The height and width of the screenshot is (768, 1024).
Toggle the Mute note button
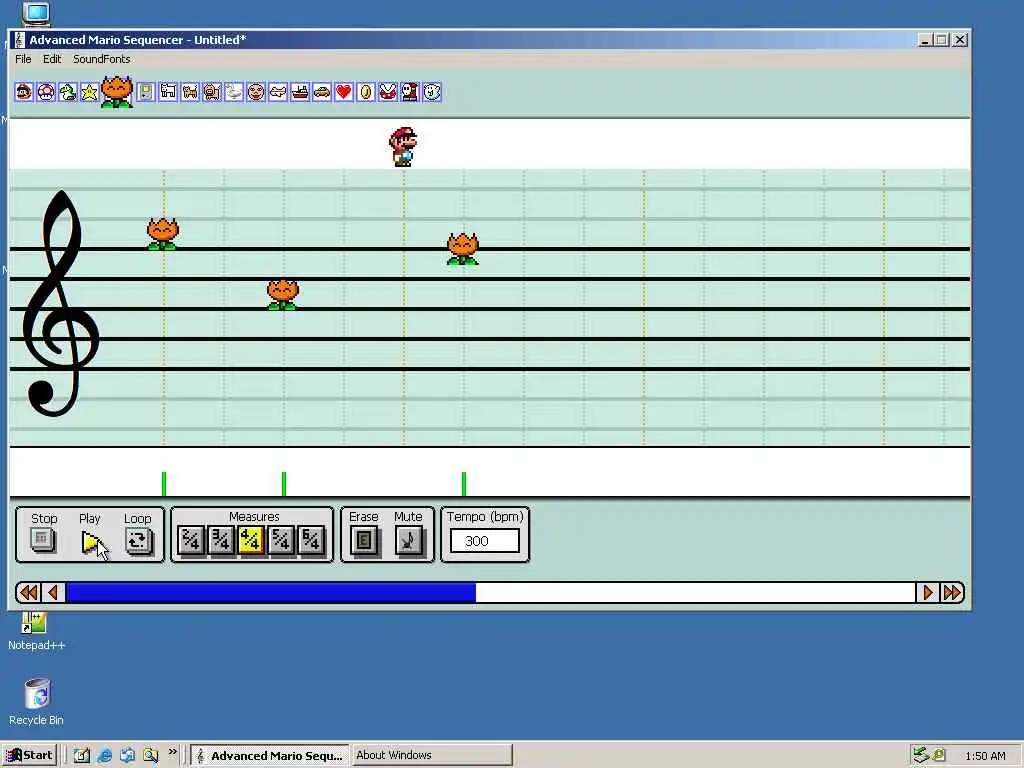[409, 541]
